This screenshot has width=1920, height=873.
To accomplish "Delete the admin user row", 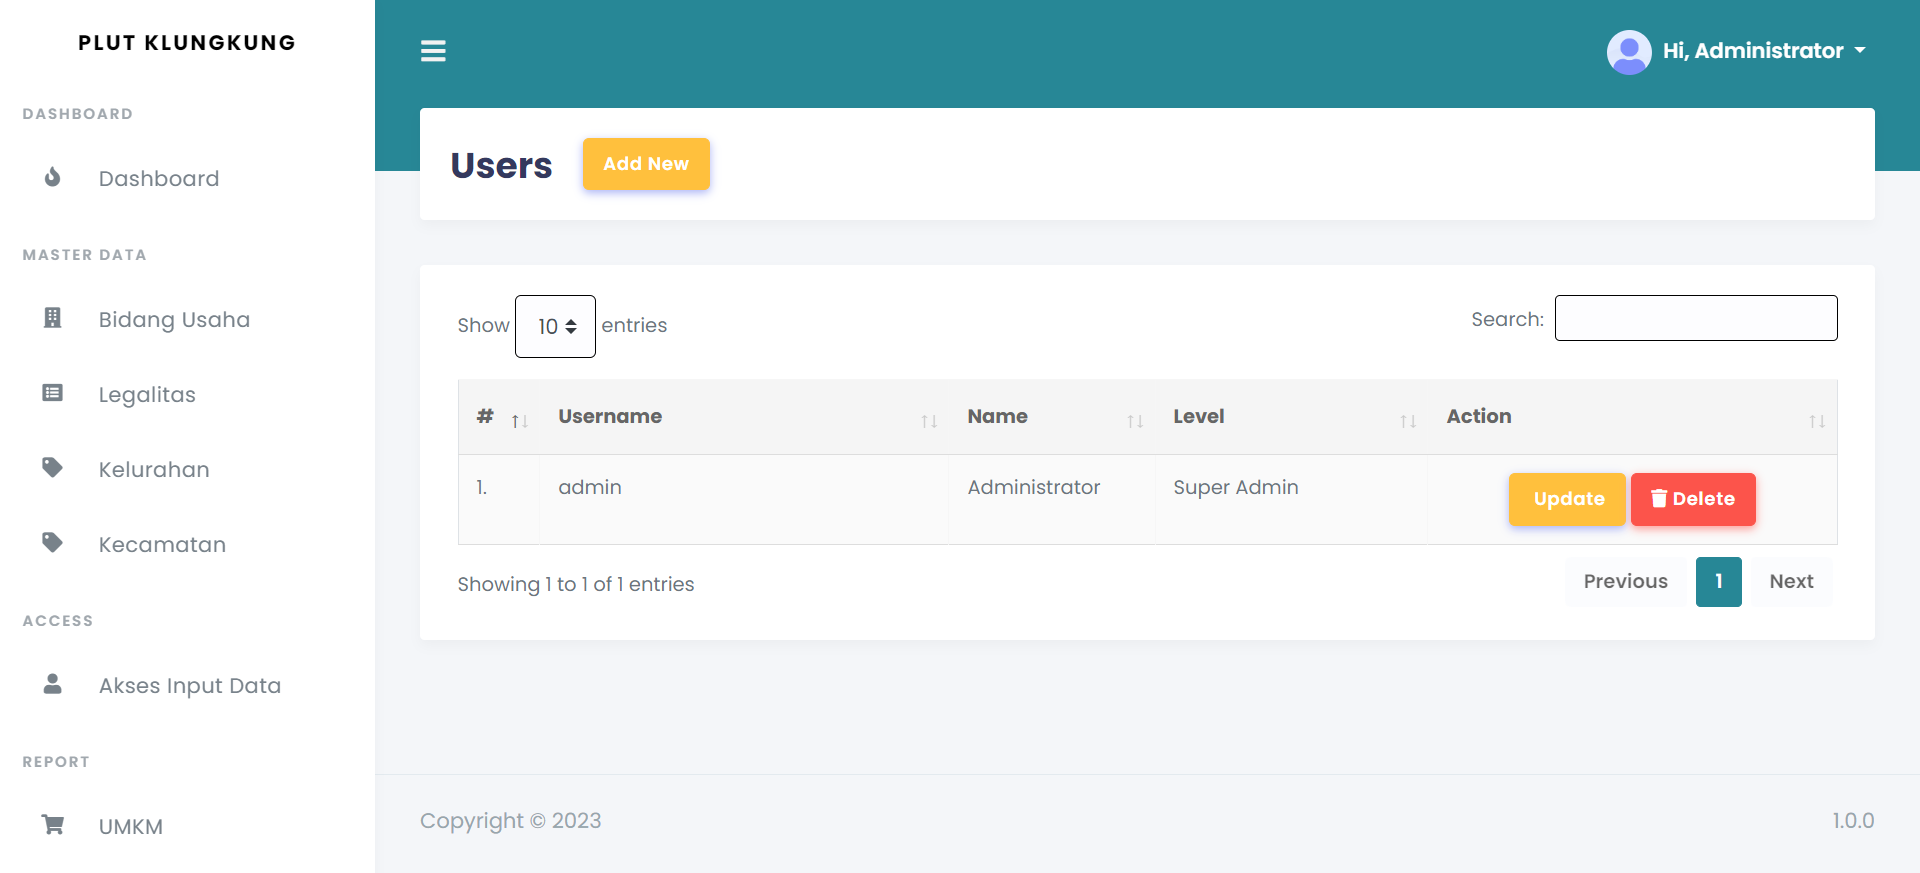I will tap(1692, 499).
